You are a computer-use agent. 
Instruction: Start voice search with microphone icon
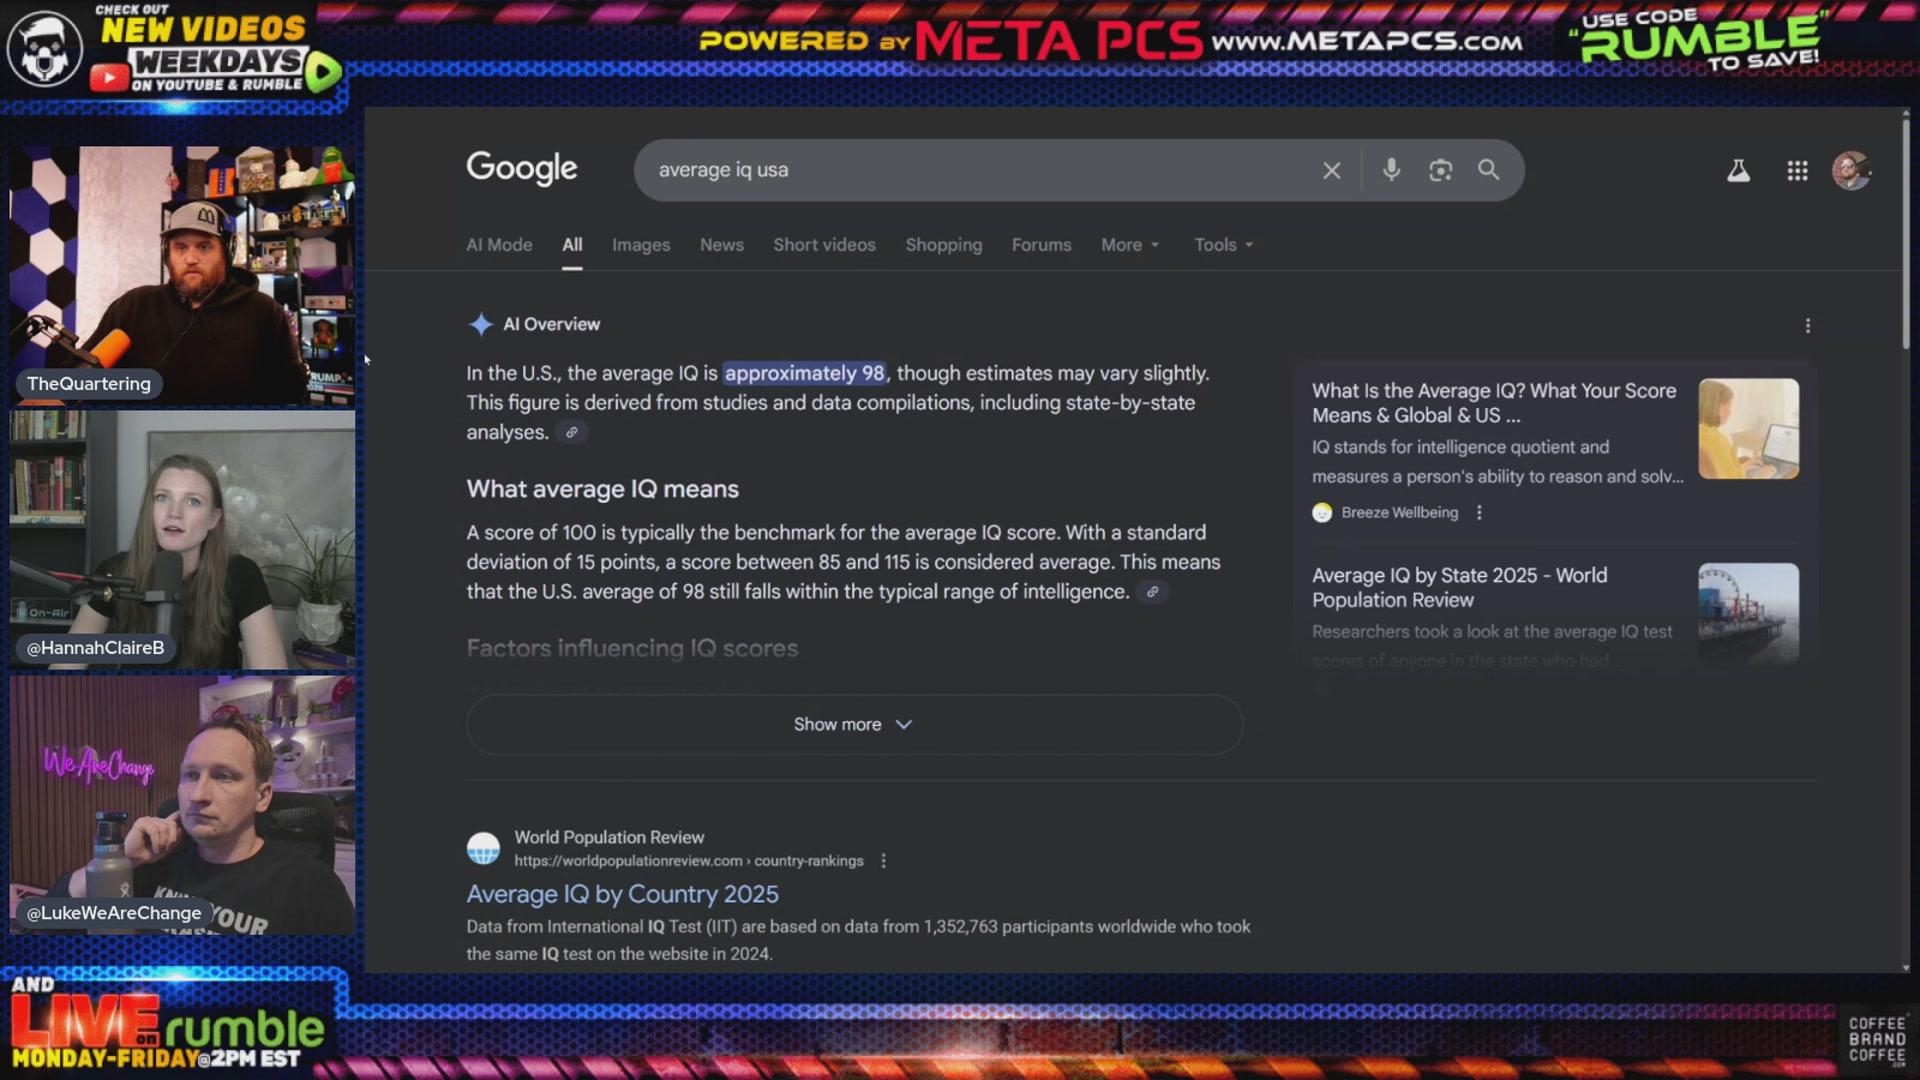[x=1391, y=170]
